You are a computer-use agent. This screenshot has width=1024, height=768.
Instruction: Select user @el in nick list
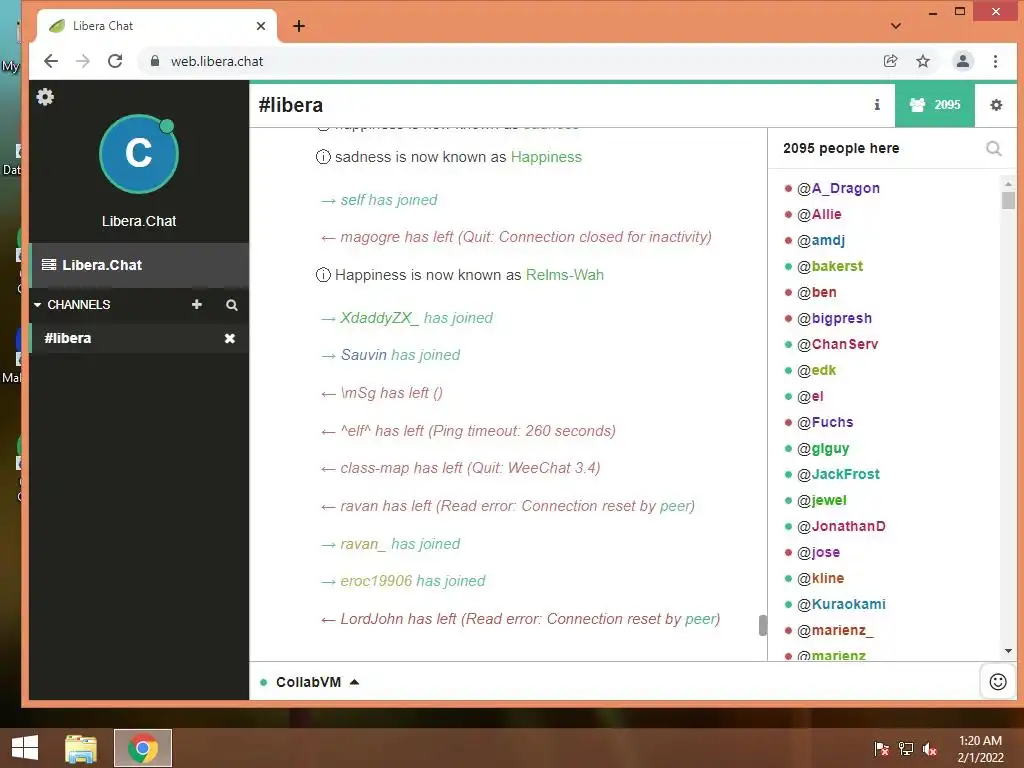coord(810,396)
